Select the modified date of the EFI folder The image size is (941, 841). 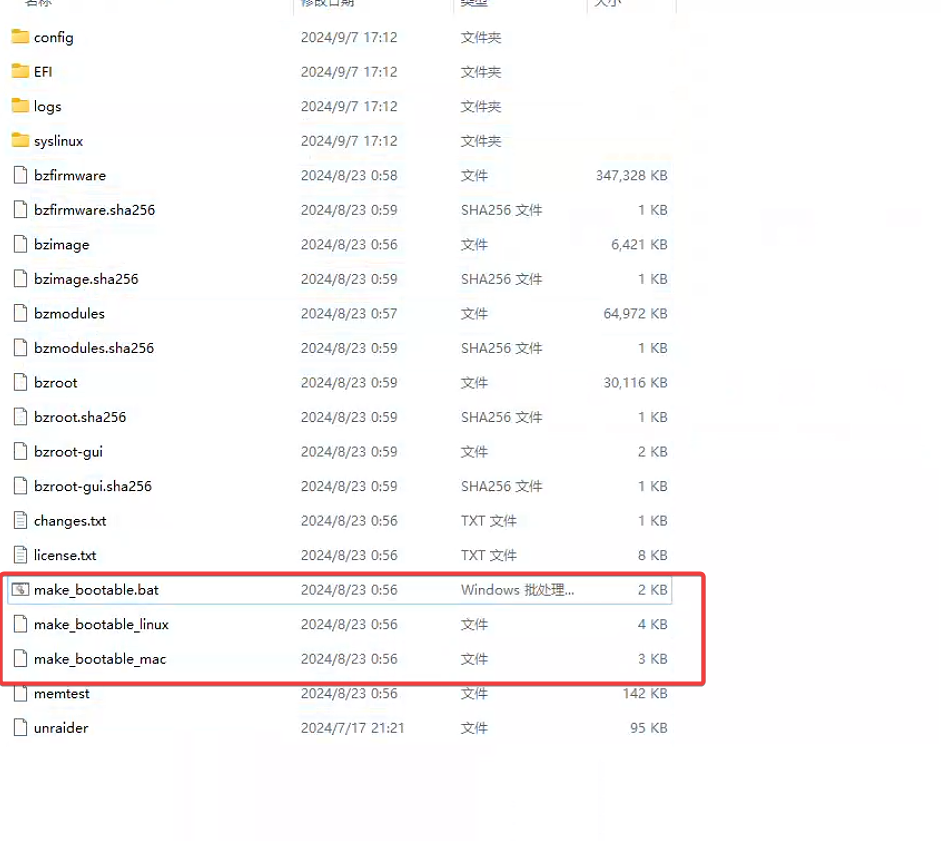[x=349, y=72]
